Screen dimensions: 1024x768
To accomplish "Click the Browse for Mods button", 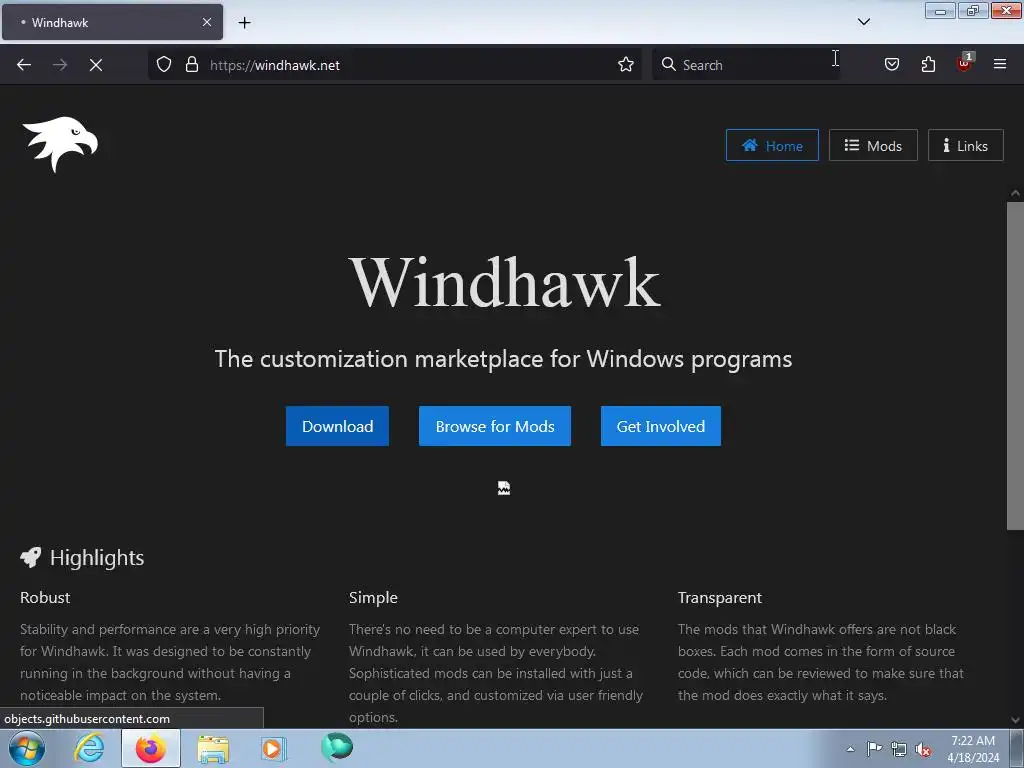I will click(495, 426).
